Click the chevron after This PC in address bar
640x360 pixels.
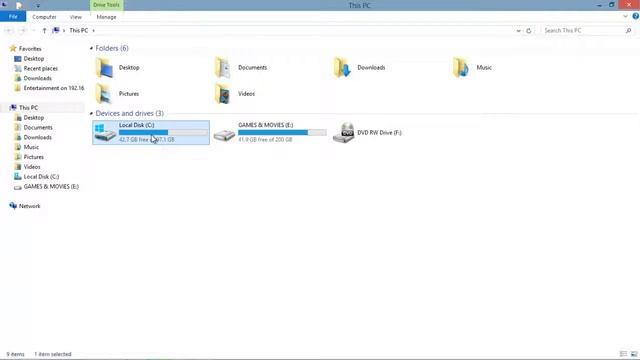(x=93, y=31)
